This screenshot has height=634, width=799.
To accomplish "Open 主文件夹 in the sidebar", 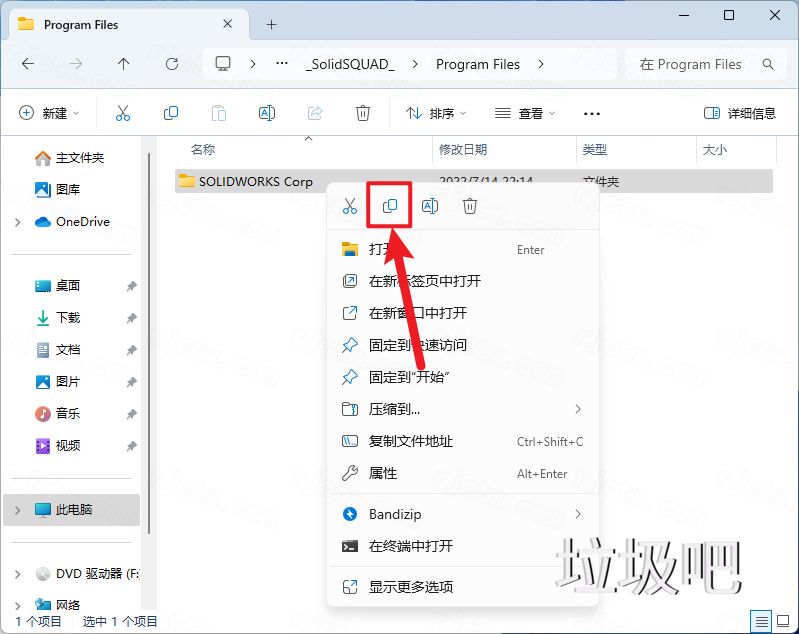I will point(71,158).
